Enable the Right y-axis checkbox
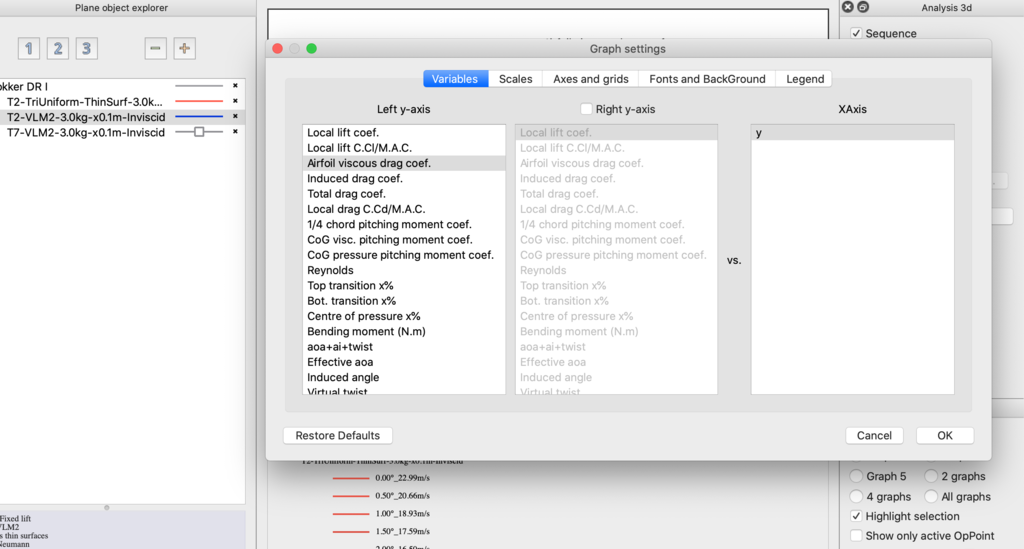This screenshot has width=1024, height=549. pyautogui.click(x=586, y=109)
